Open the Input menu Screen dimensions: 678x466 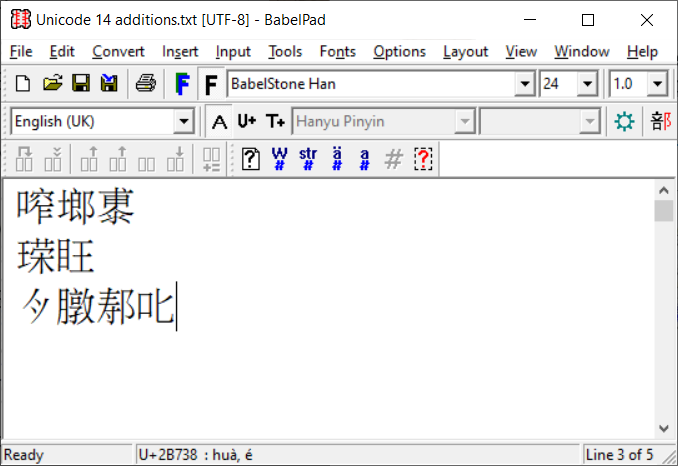coord(233,51)
